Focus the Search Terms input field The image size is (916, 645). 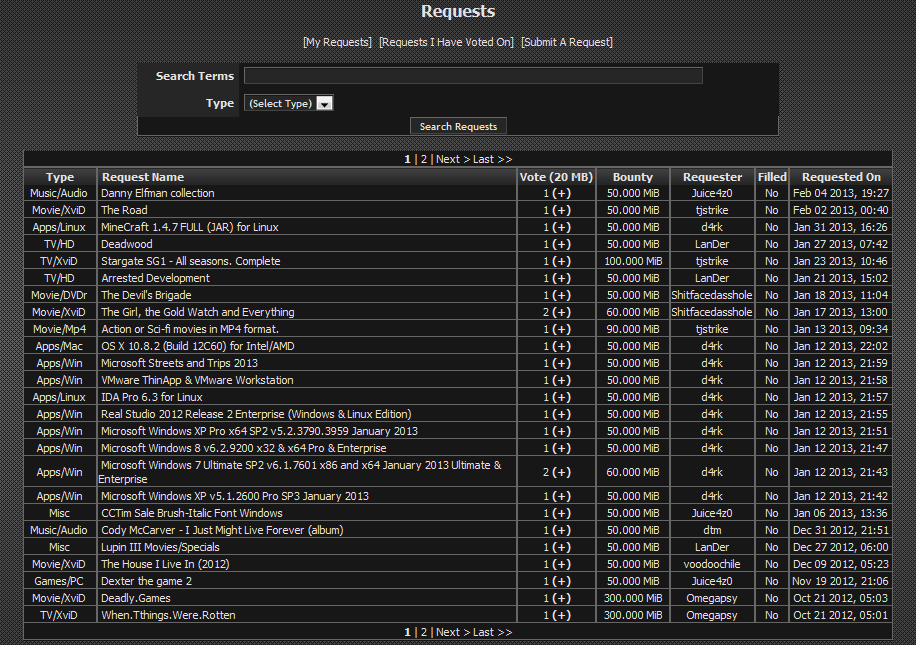coord(473,76)
